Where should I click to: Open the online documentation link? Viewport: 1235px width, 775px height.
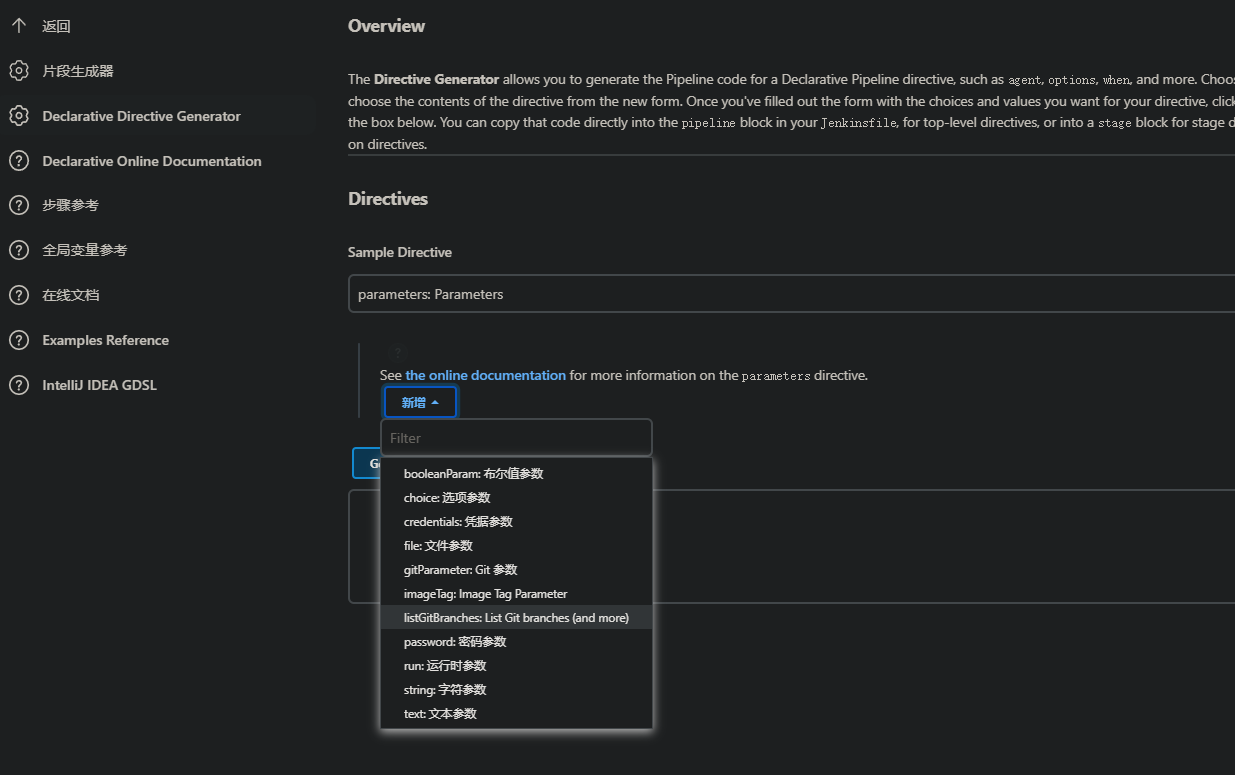[x=485, y=376]
